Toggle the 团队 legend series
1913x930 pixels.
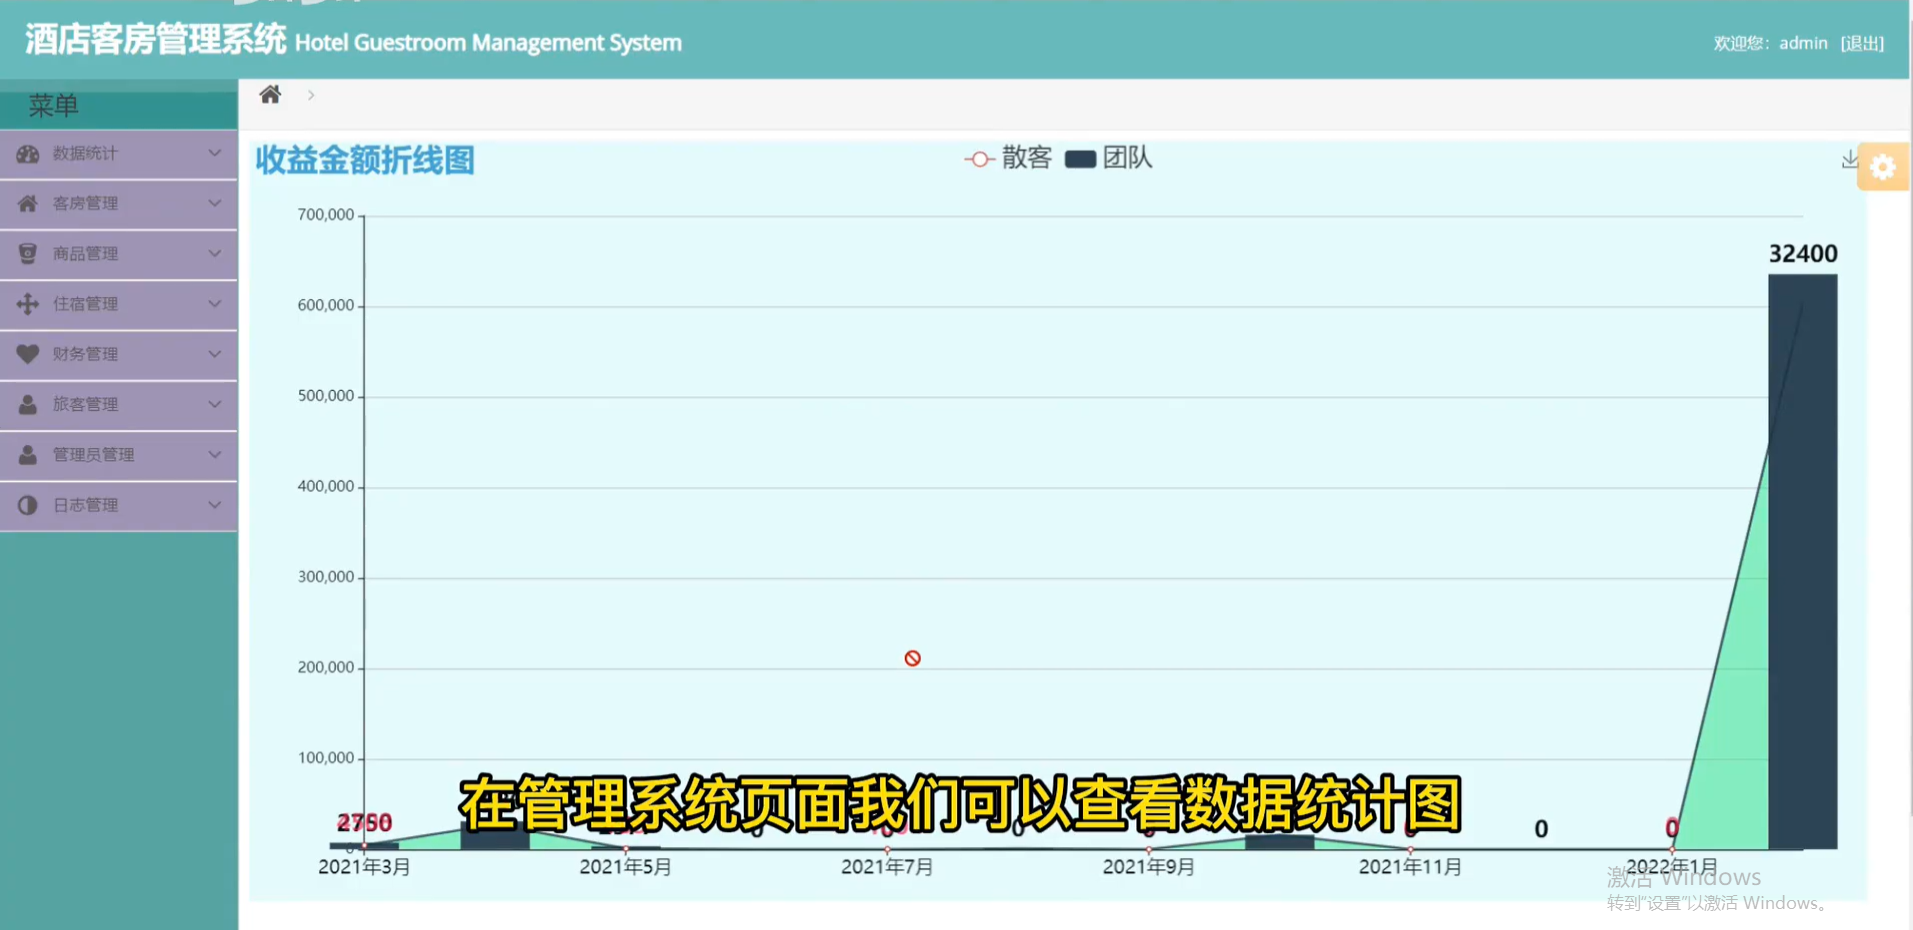pyautogui.click(x=1109, y=158)
